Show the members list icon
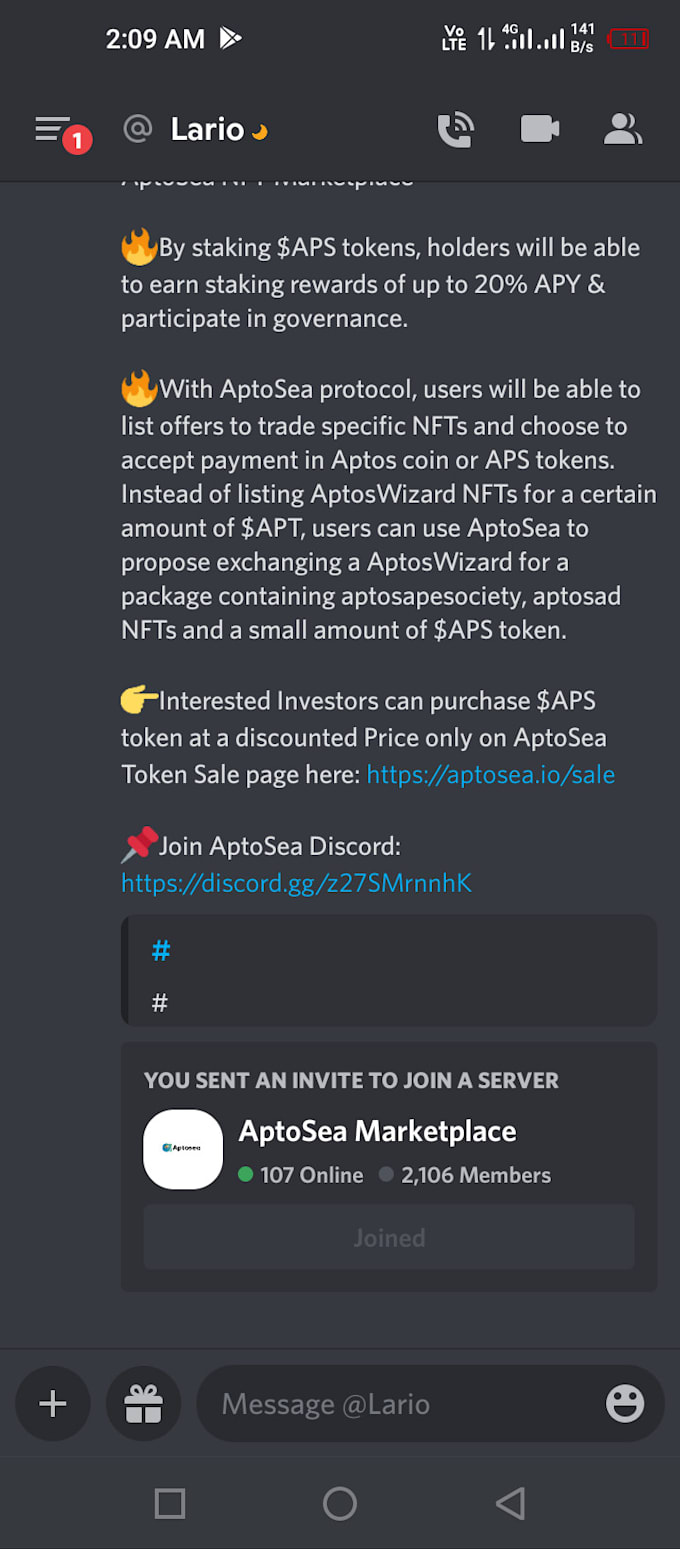The height and width of the screenshot is (1549, 680). click(x=622, y=130)
